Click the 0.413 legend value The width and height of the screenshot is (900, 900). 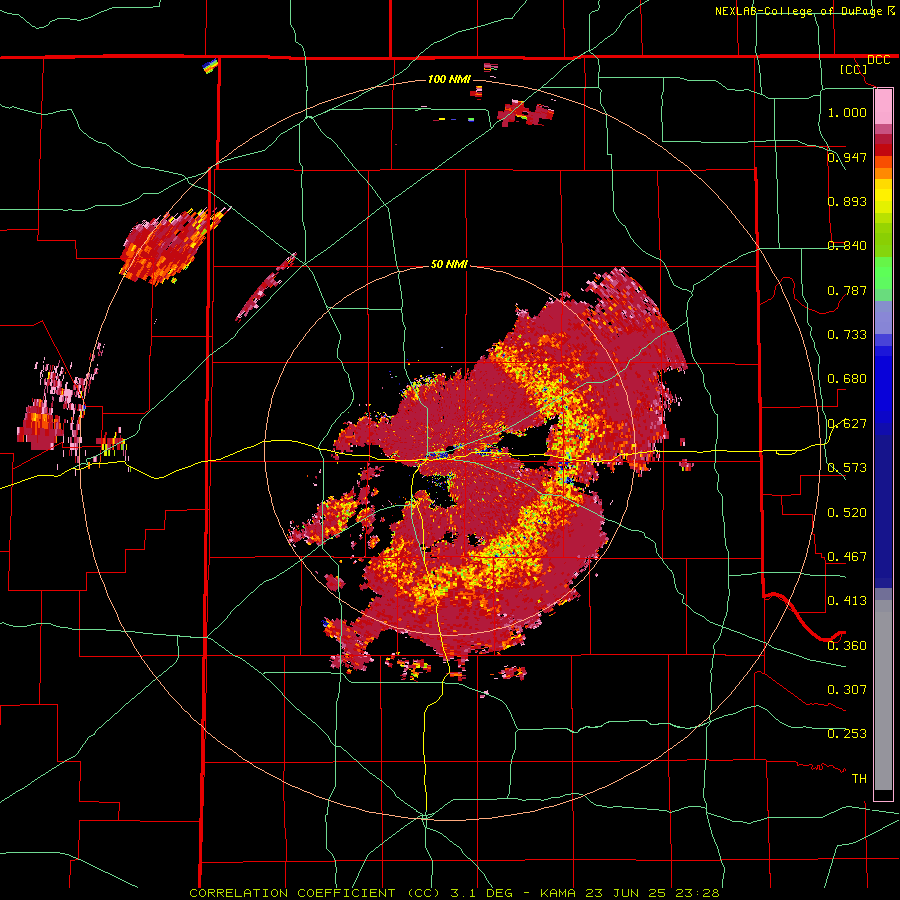[x=847, y=600]
